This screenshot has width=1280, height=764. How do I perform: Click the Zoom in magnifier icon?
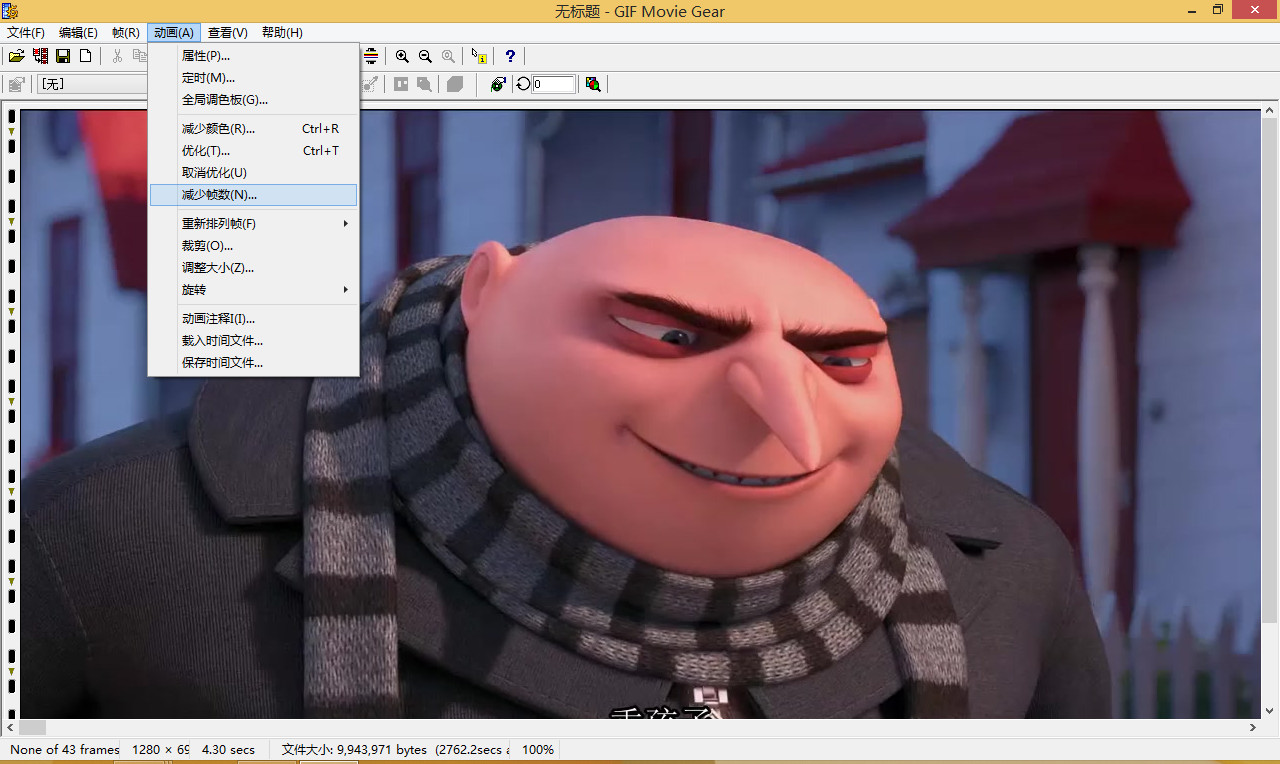click(x=402, y=56)
